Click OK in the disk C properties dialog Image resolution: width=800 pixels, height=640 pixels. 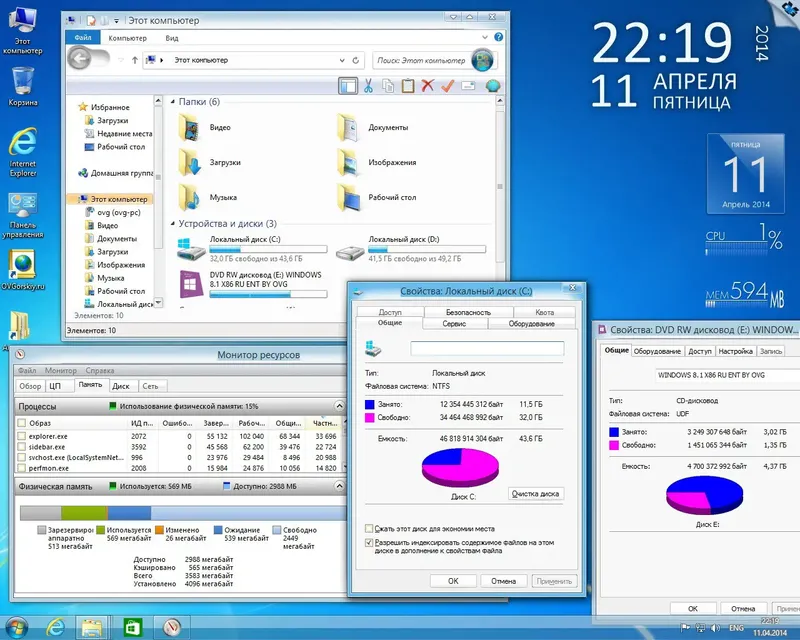(452, 581)
